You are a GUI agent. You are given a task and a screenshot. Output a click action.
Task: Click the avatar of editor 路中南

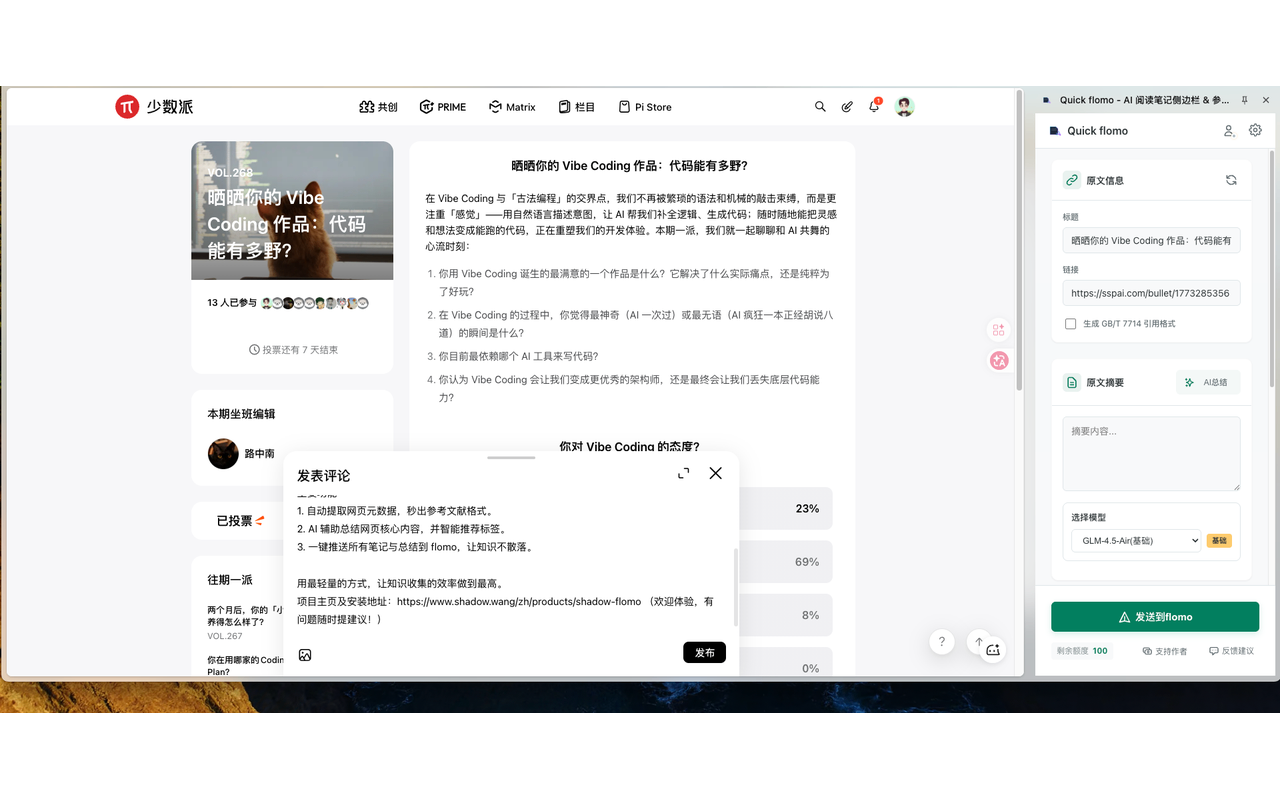point(223,453)
